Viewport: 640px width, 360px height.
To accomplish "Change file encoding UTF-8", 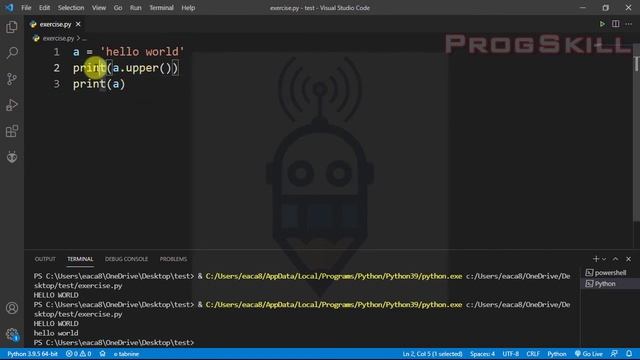I will pos(511,354).
